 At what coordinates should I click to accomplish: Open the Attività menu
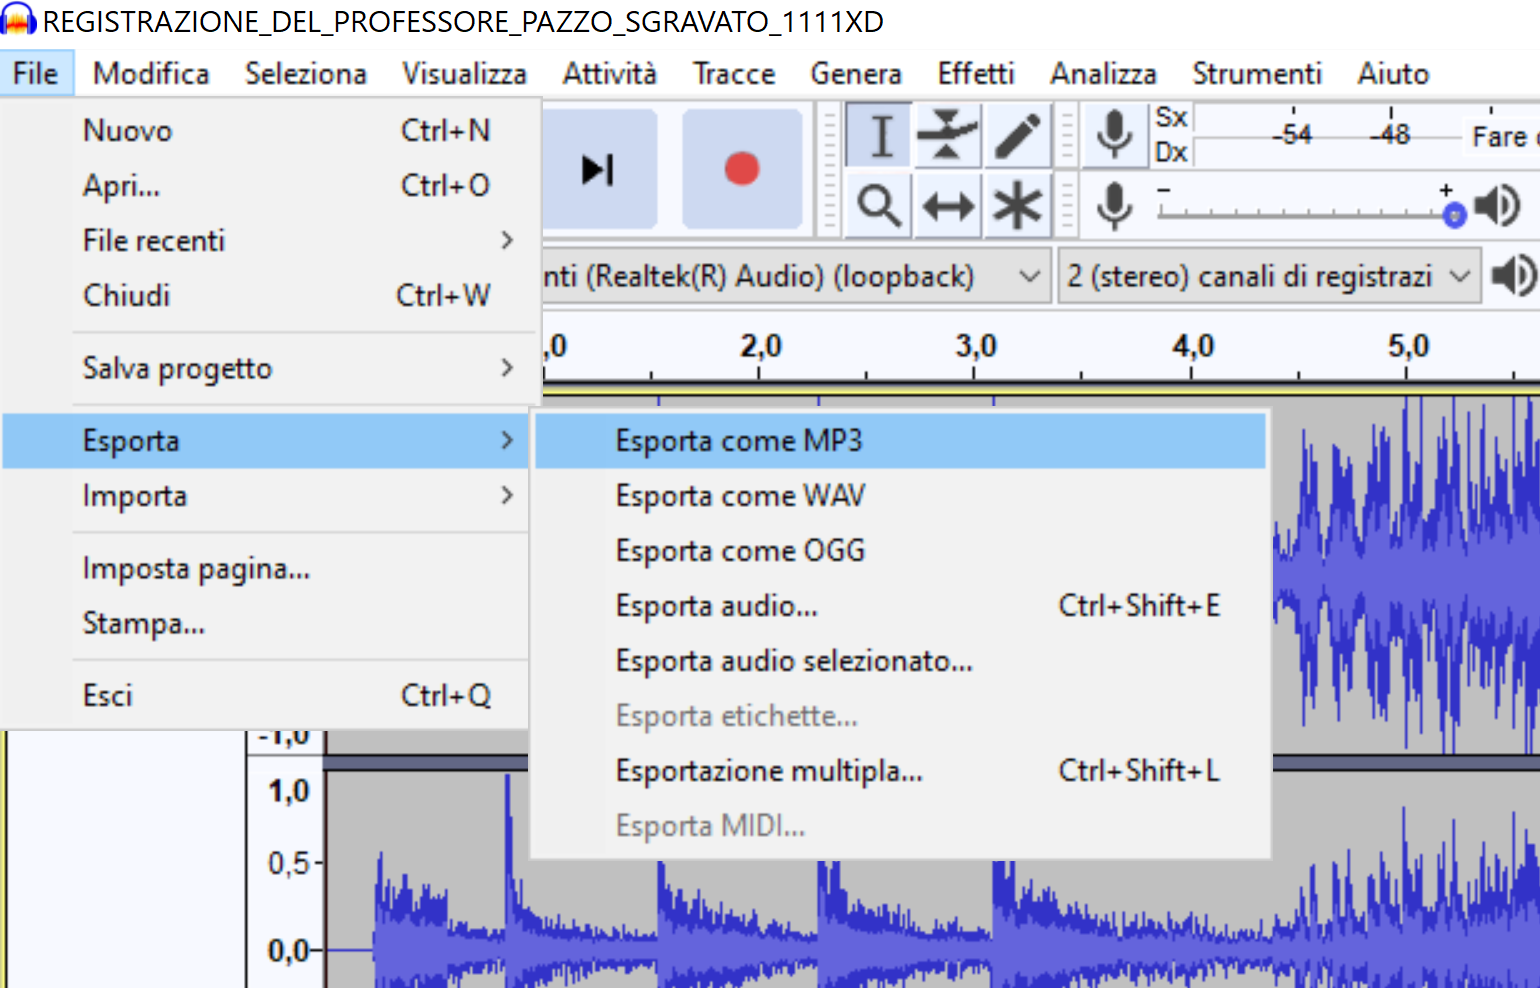click(x=609, y=73)
